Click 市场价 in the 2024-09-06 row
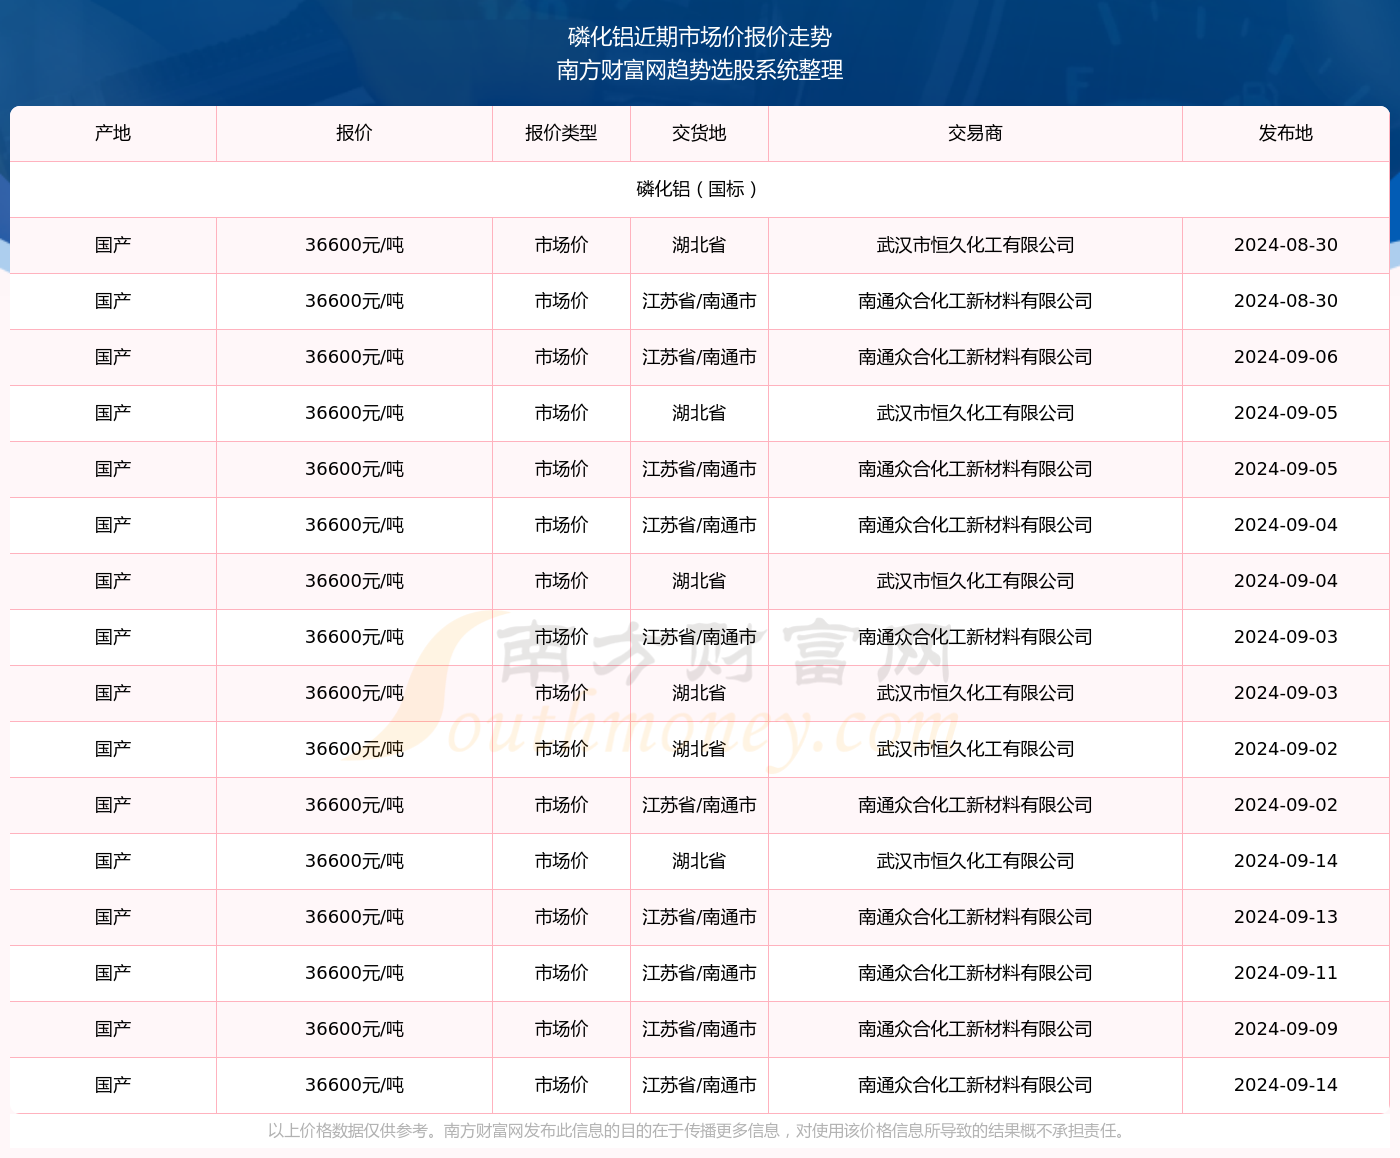The image size is (1400, 1158). 561,357
